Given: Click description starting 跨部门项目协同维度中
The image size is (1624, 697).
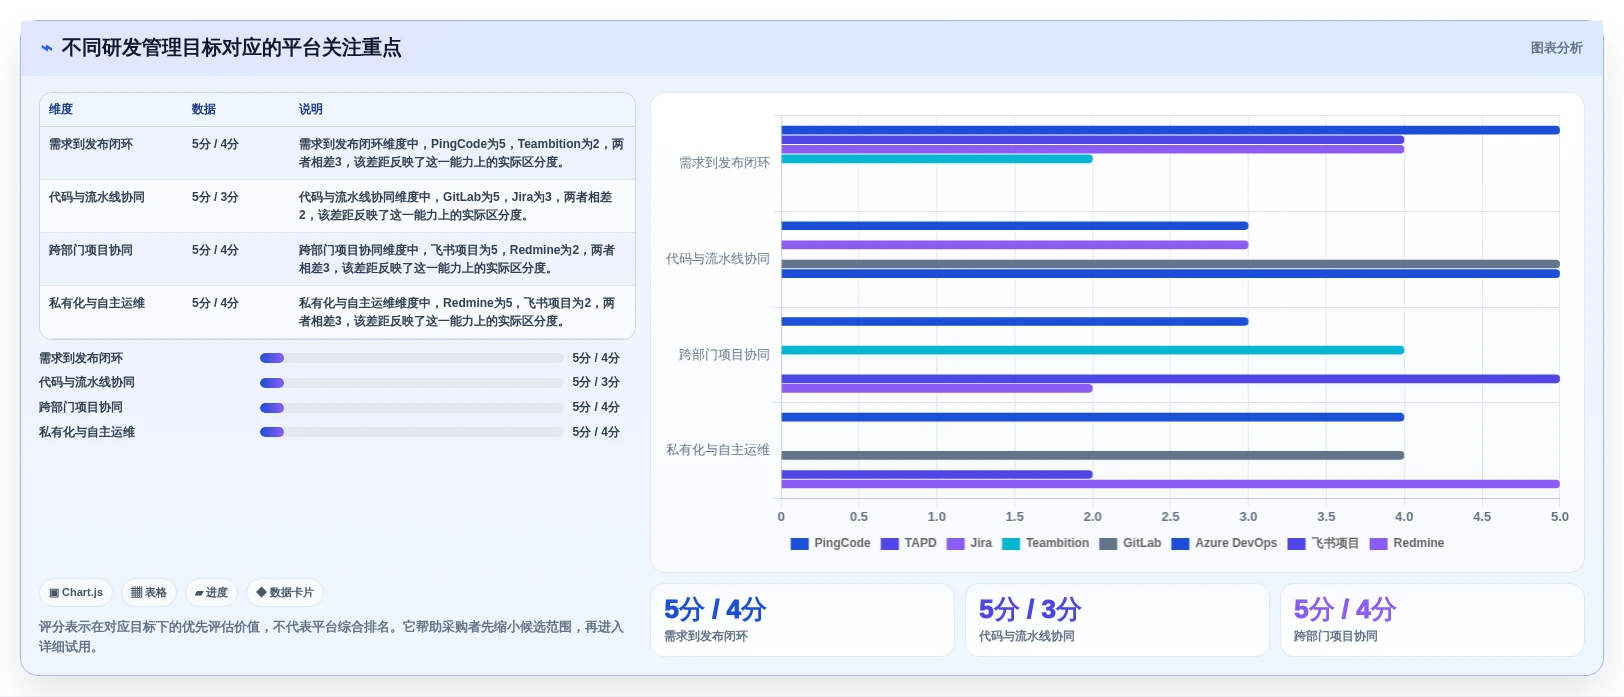Looking at the screenshot, I should pyautogui.click(x=457, y=259).
